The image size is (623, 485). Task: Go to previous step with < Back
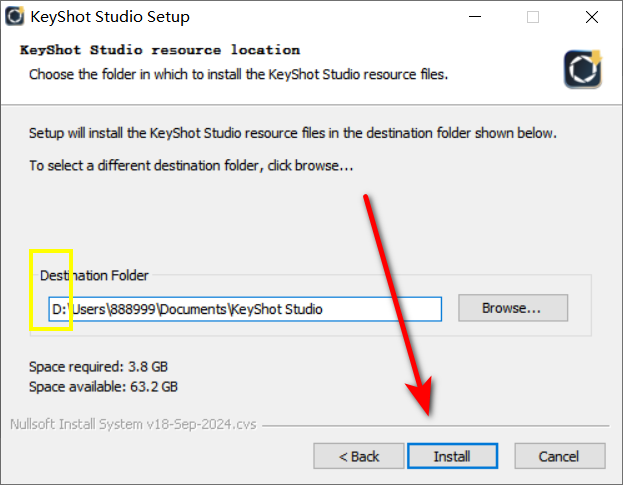point(359,456)
